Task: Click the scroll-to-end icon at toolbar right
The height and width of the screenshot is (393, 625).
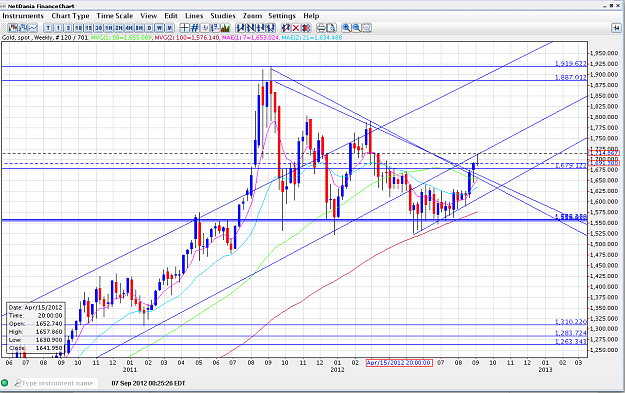Action: coord(616,28)
